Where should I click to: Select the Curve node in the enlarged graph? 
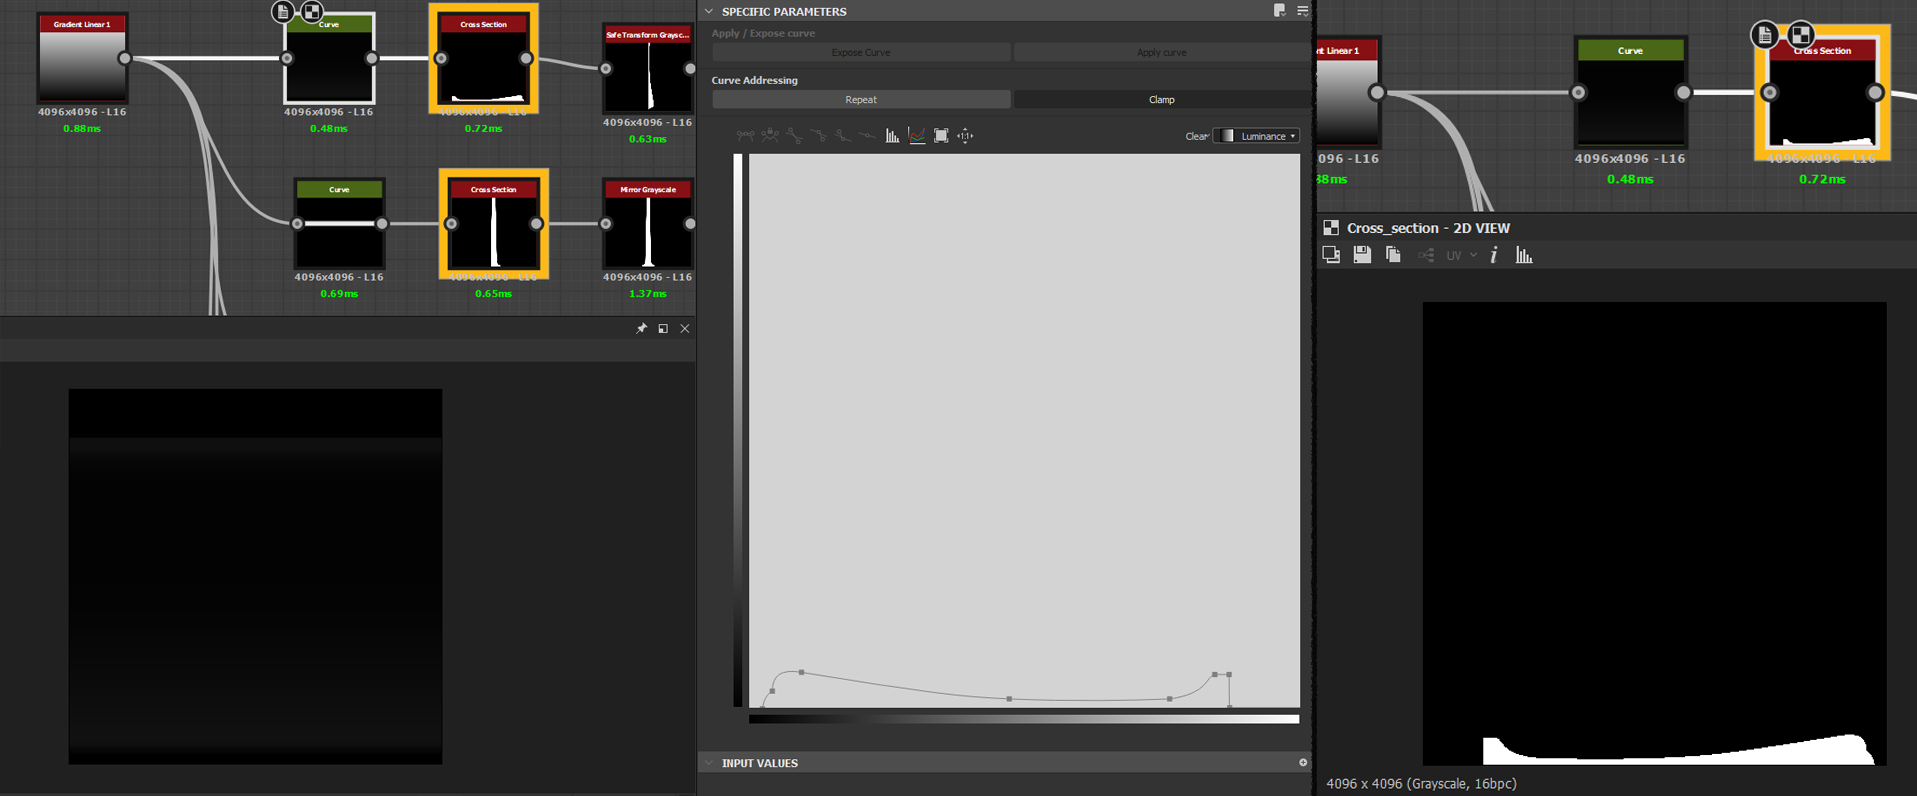point(1630,92)
